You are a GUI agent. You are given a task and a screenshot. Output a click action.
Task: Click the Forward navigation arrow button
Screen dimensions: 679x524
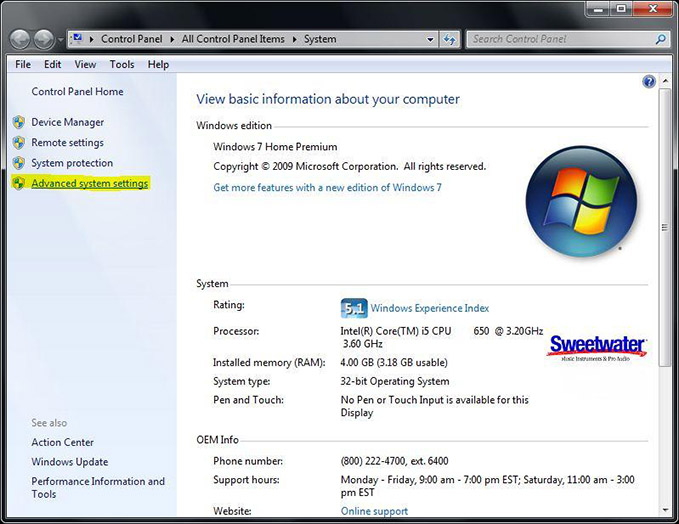pos(44,39)
